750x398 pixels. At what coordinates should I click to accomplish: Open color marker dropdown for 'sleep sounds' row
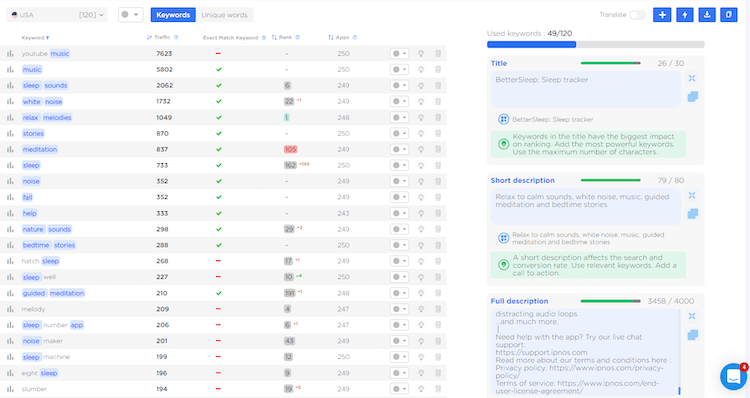click(x=399, y=86)
